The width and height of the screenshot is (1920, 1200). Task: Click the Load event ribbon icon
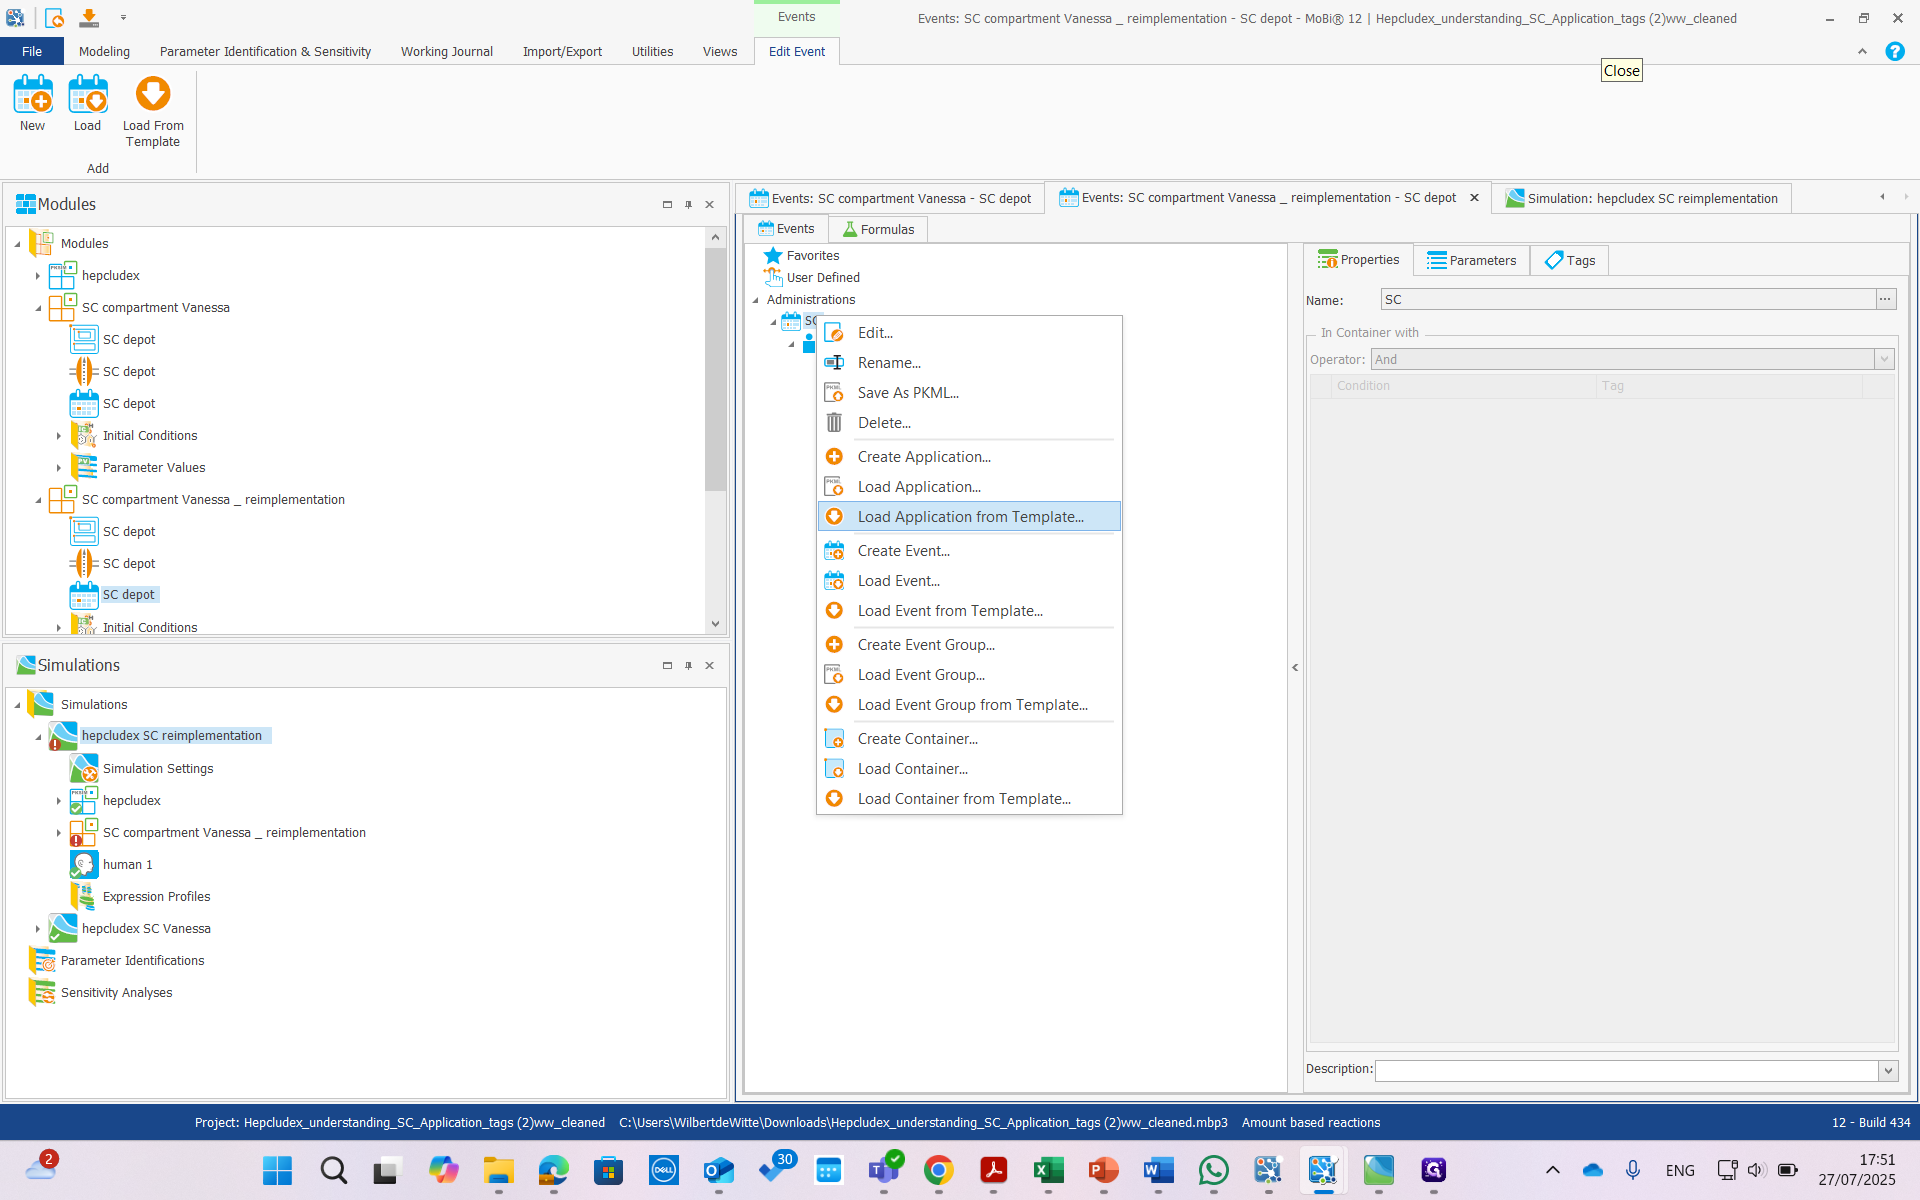tap(87, 96)
